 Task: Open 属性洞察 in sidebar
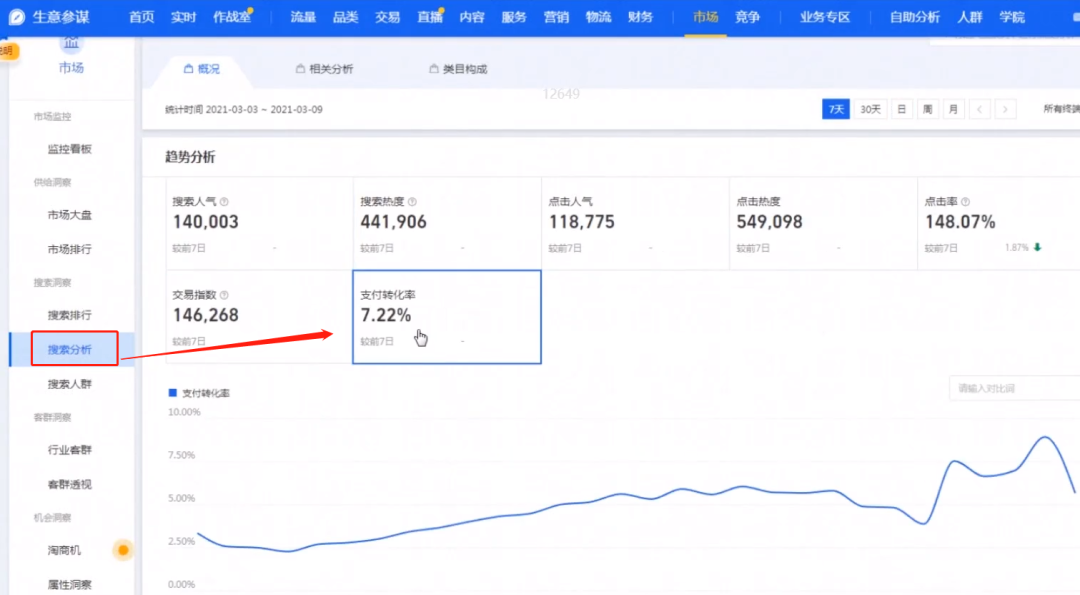[x=70, y=585]
